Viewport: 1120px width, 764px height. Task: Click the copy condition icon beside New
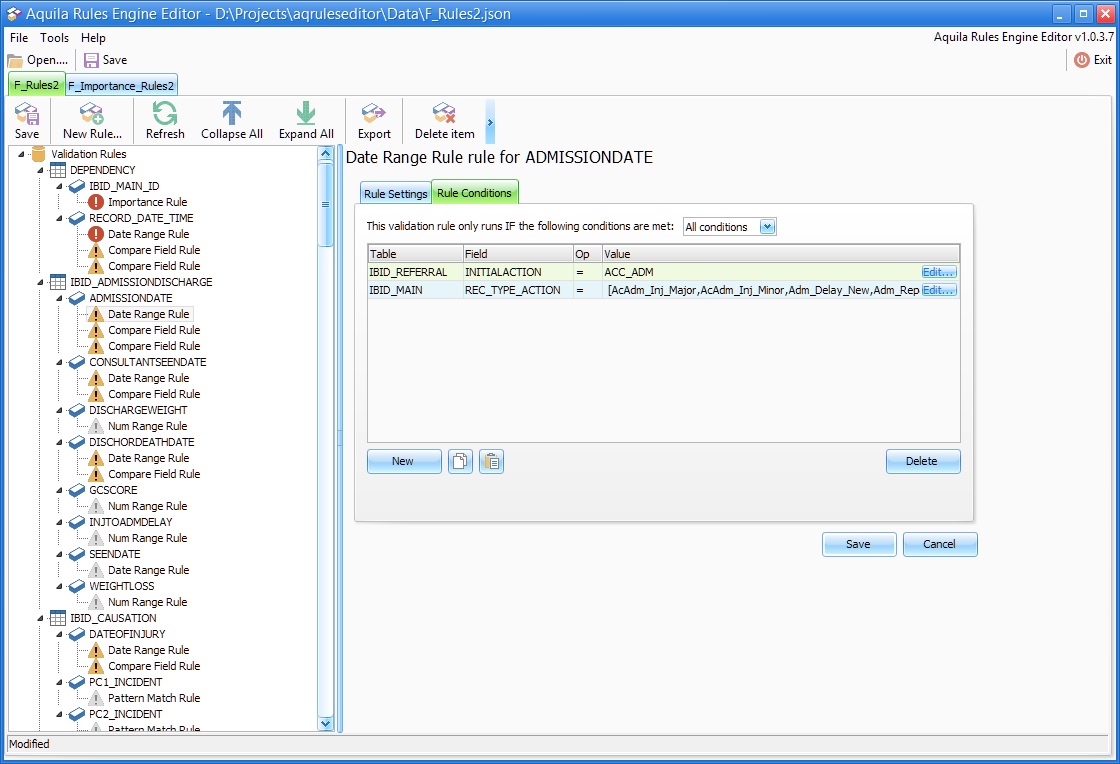coord(460,461)
